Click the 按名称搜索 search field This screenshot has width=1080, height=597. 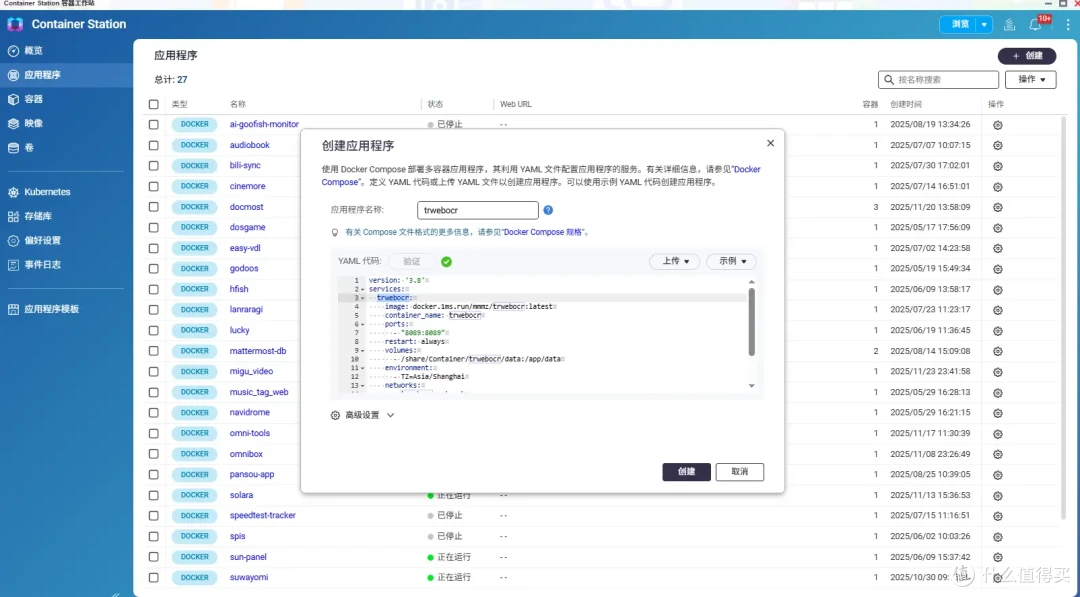(x=938, y=80)
